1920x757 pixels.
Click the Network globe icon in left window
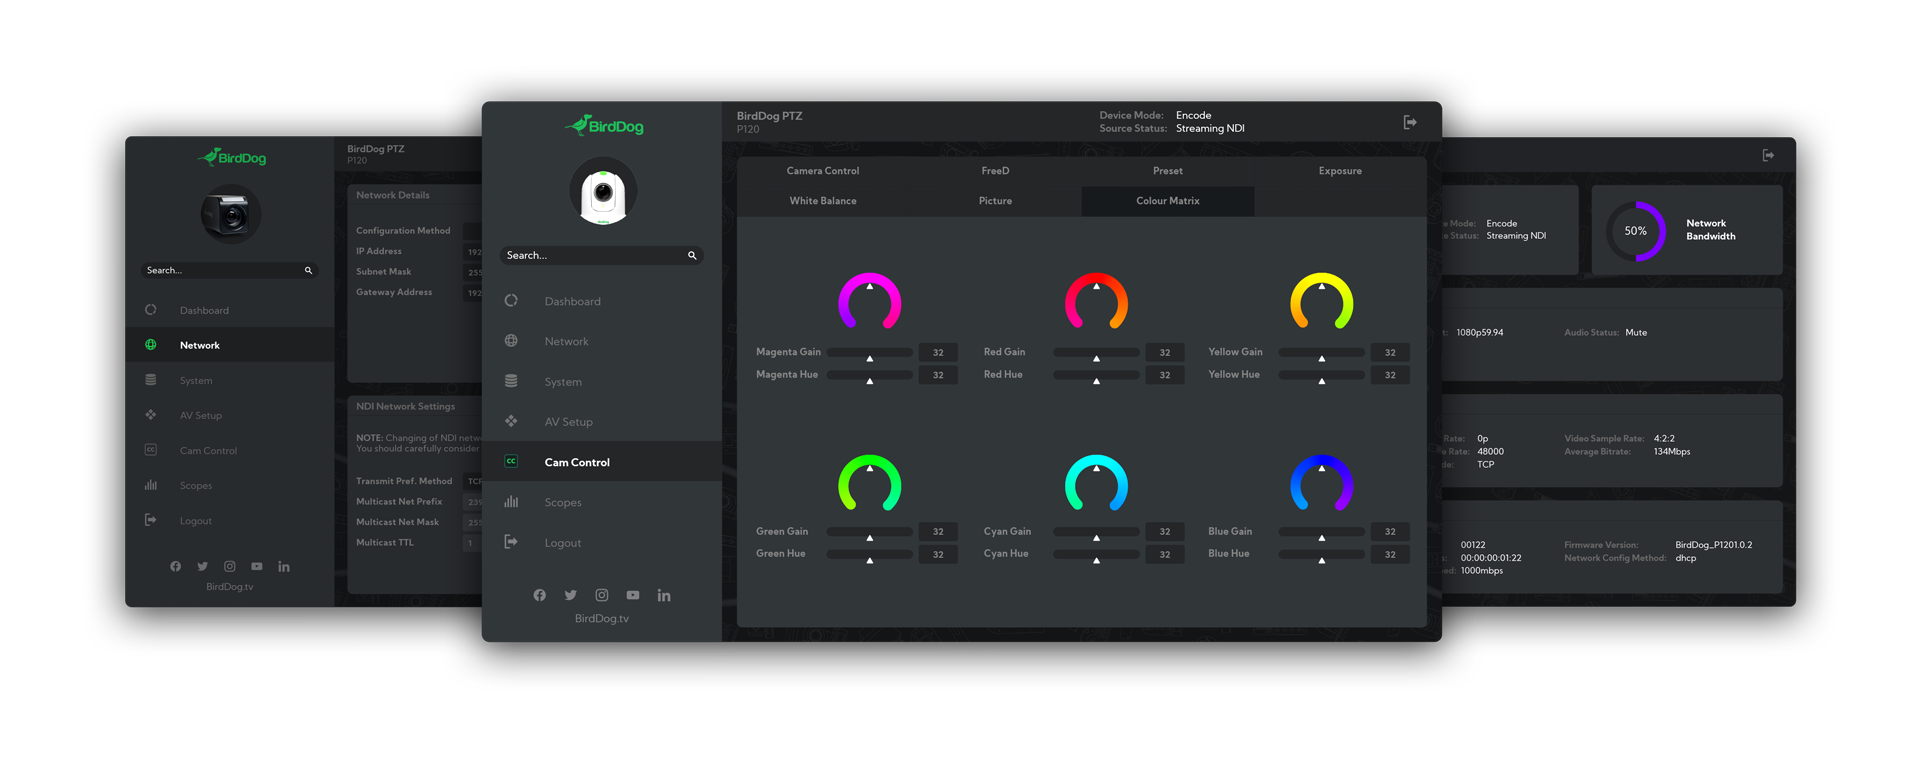pyautogui.click(x=151, y=345)
